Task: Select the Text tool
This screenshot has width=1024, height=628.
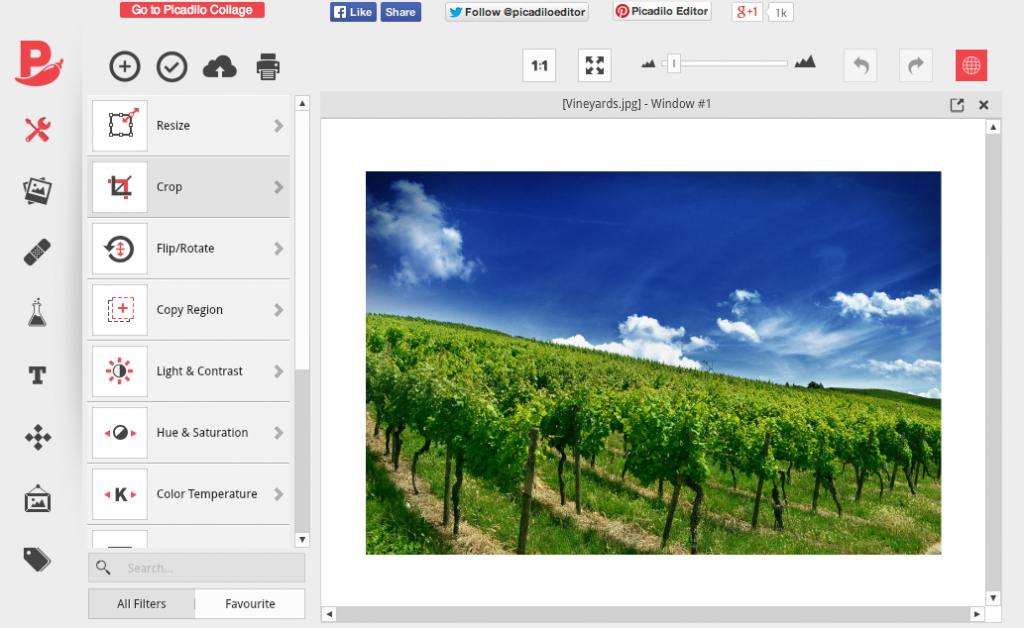Action: (37, 374)
